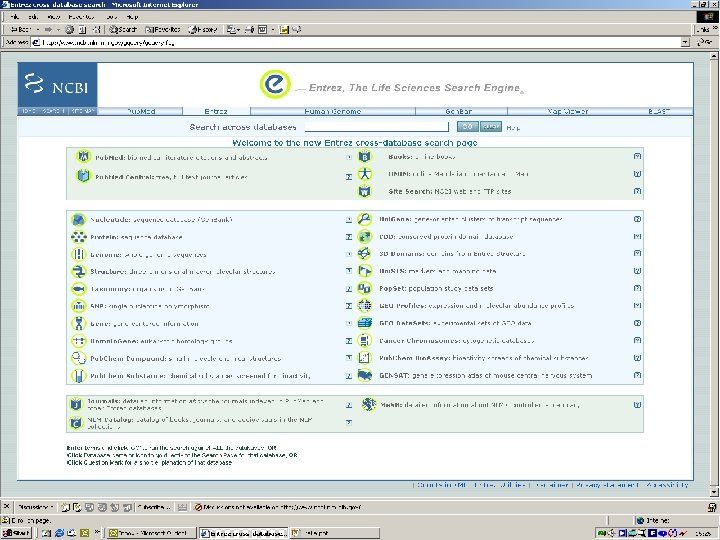Switch to the Map Viewer tab

pyautogui.click(x=568, y=111)
